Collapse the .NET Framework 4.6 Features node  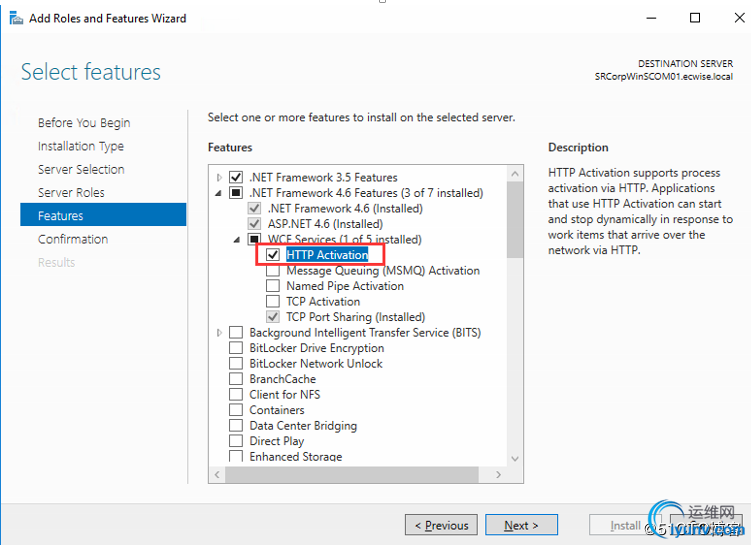219,193
